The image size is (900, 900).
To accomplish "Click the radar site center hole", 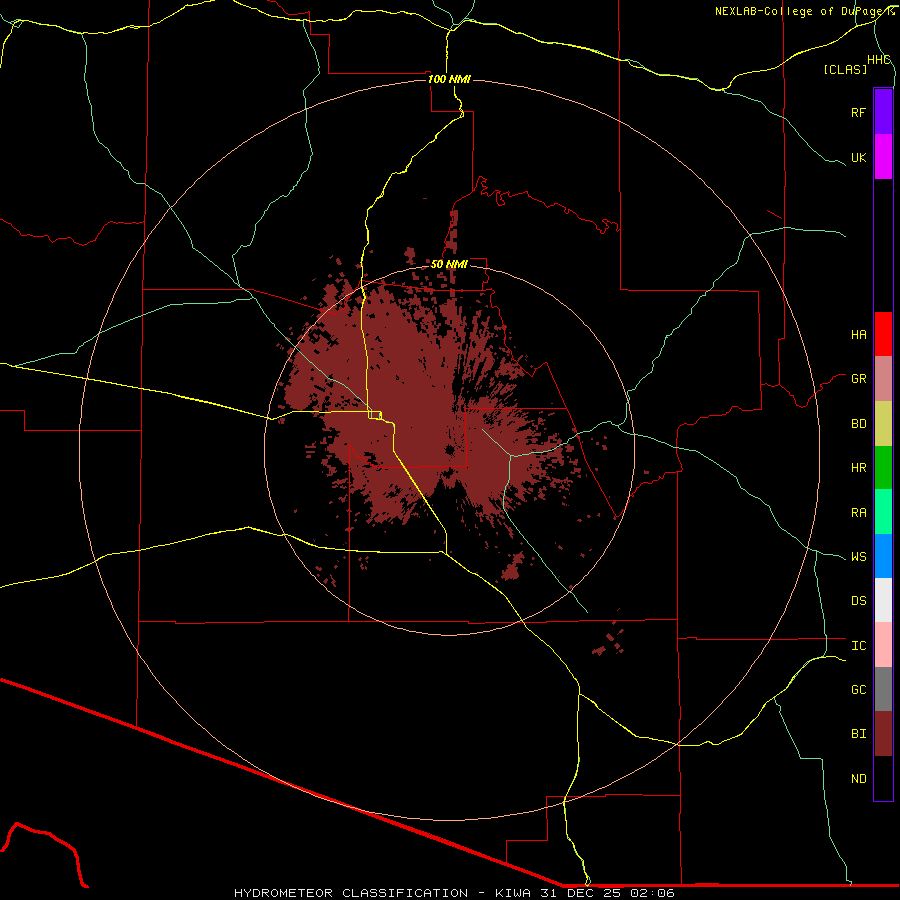I will [x=449, y=451].
